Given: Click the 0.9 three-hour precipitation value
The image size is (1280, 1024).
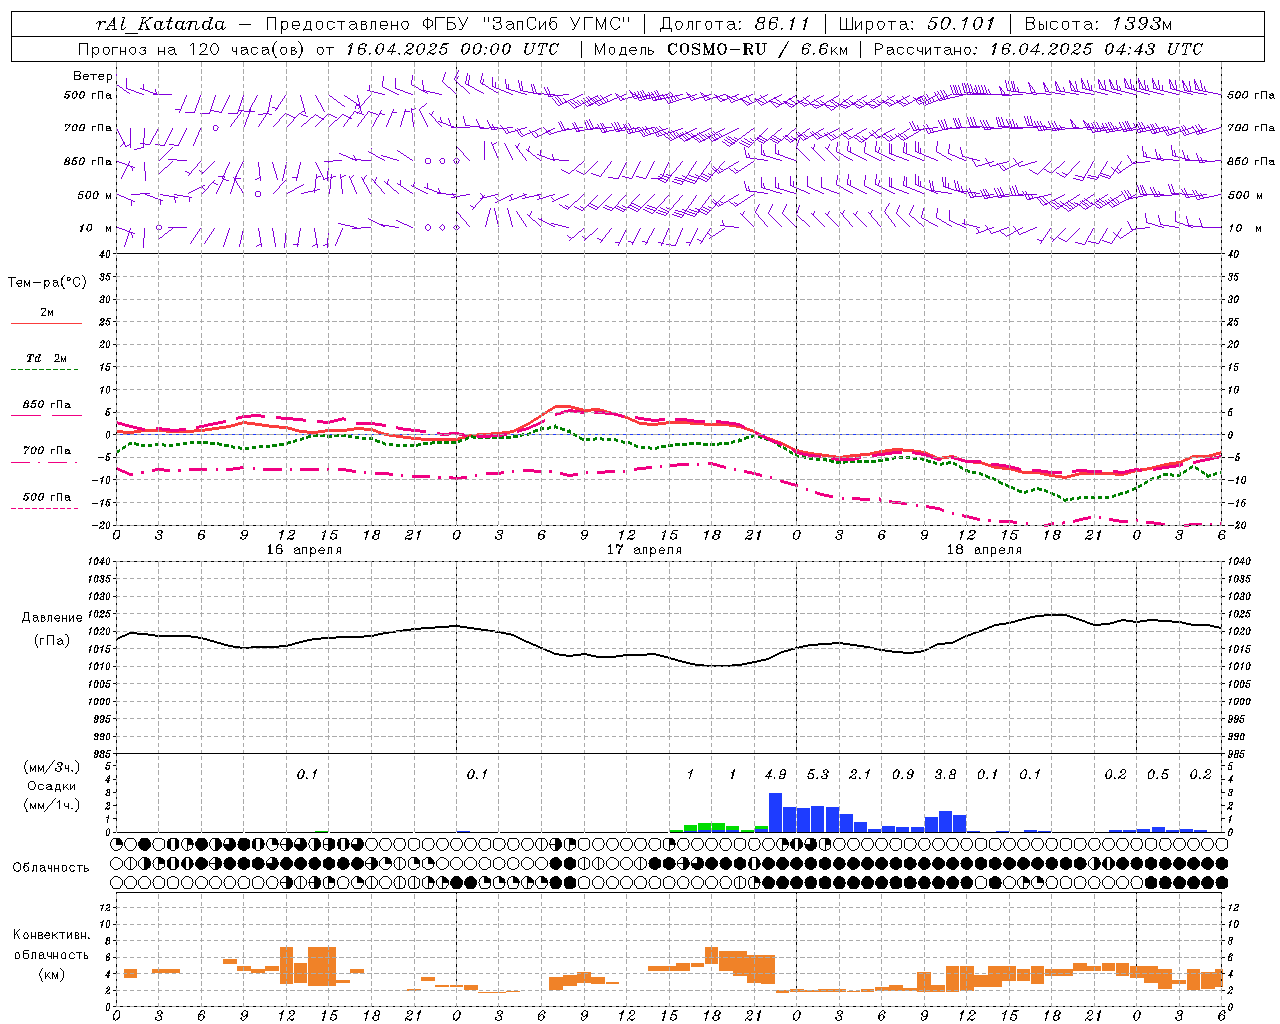Looking at the screenshot, I should pos(903,775).
